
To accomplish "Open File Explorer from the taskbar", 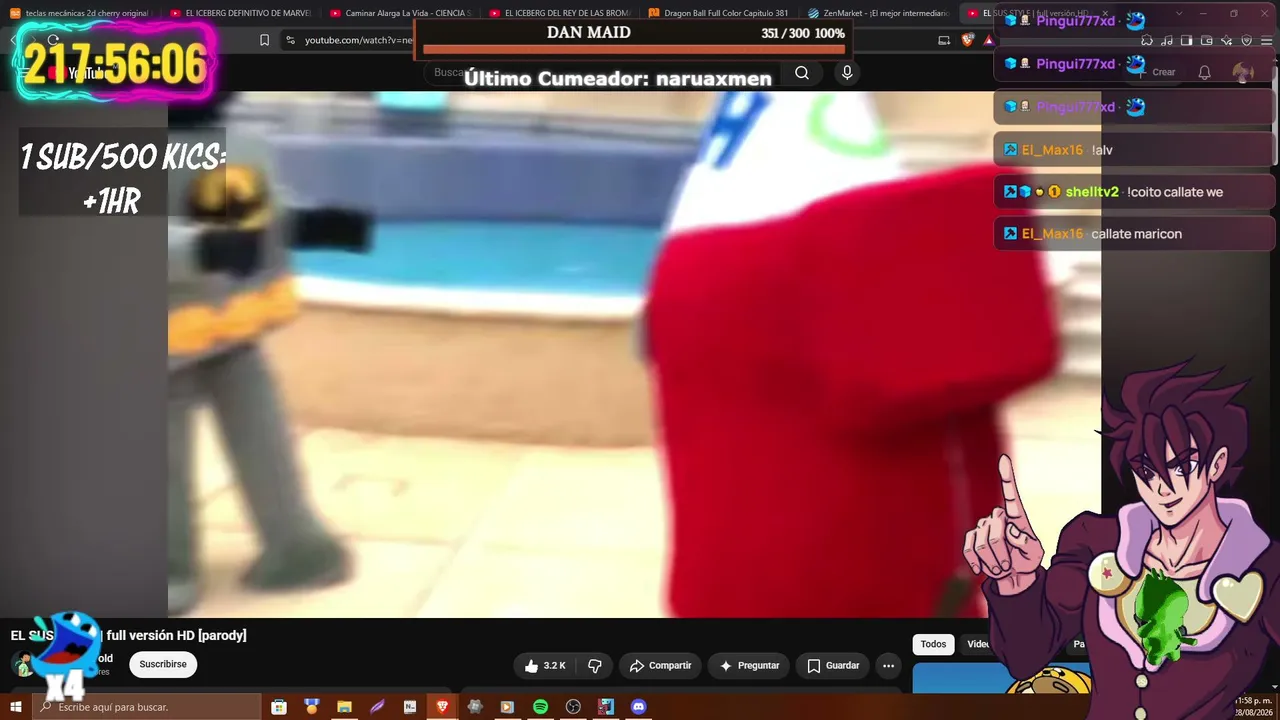I will [x=344, y=707].
